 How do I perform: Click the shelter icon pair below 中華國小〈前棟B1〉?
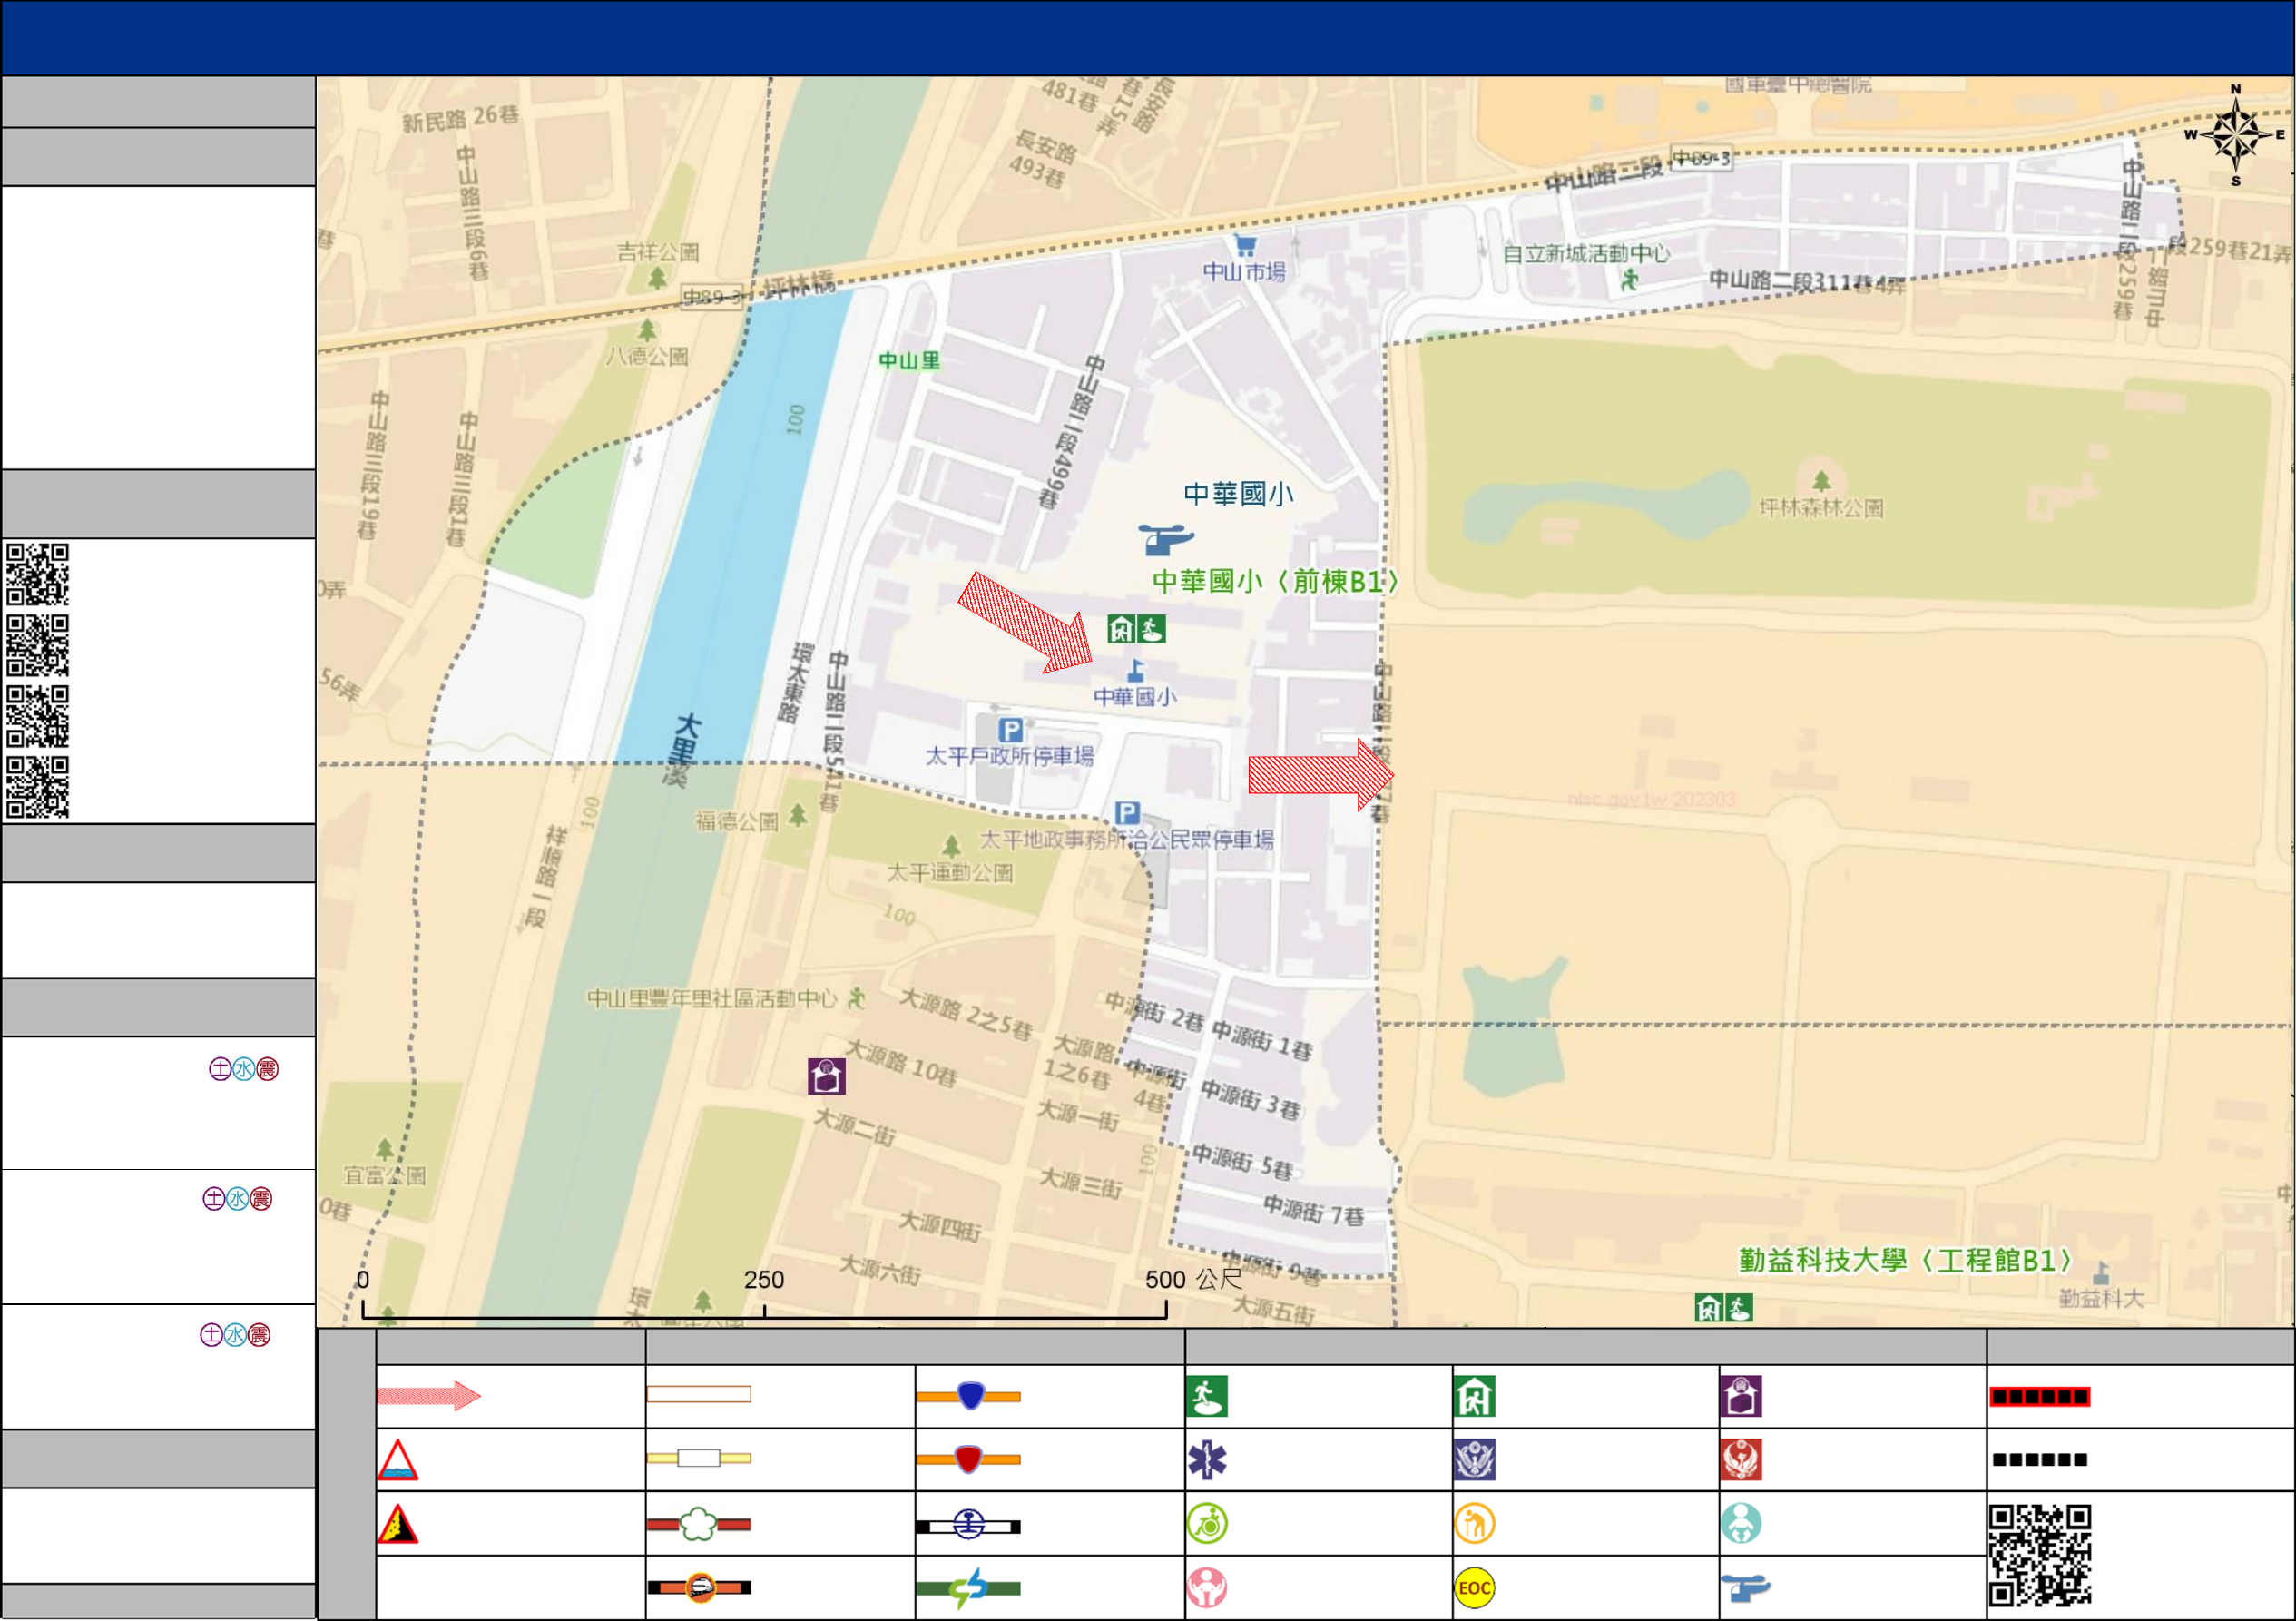coord(1137,629)
